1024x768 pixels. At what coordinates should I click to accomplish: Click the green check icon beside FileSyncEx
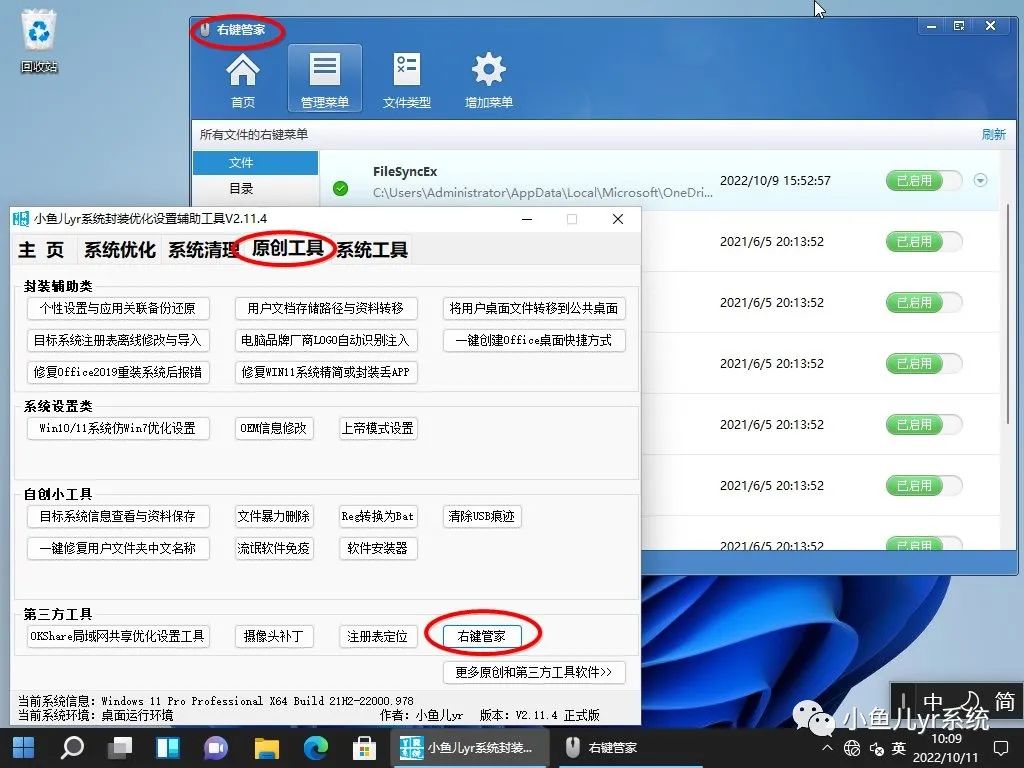(x=340, y=189)
